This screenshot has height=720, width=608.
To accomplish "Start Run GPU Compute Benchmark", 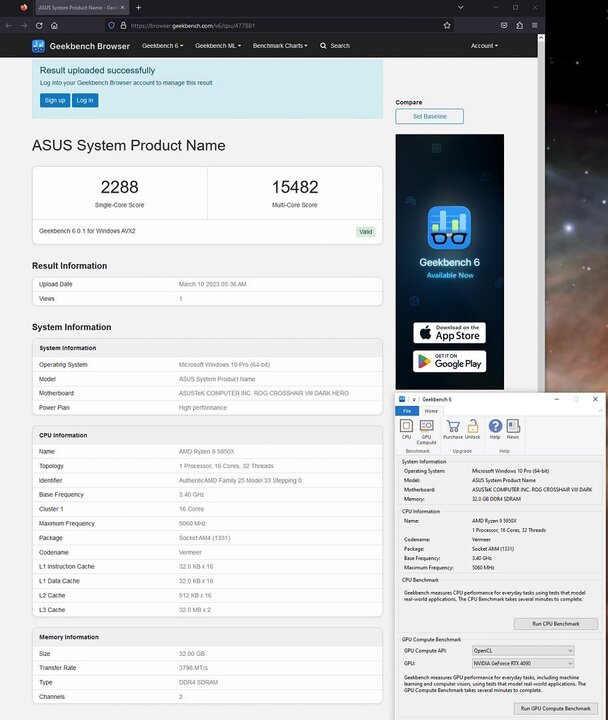I will [555, 708].
